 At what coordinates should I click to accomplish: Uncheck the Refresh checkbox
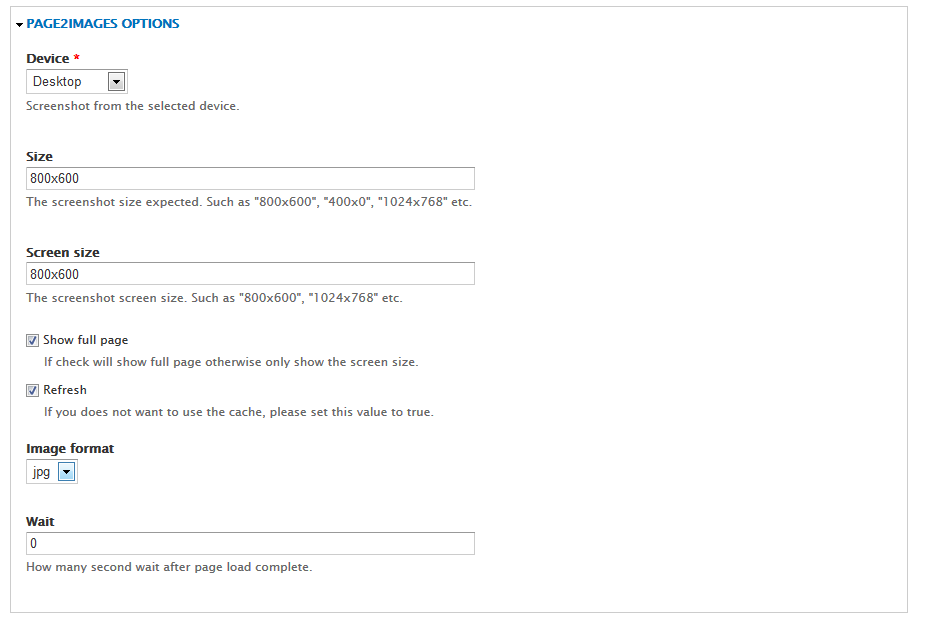click(33, 391)
